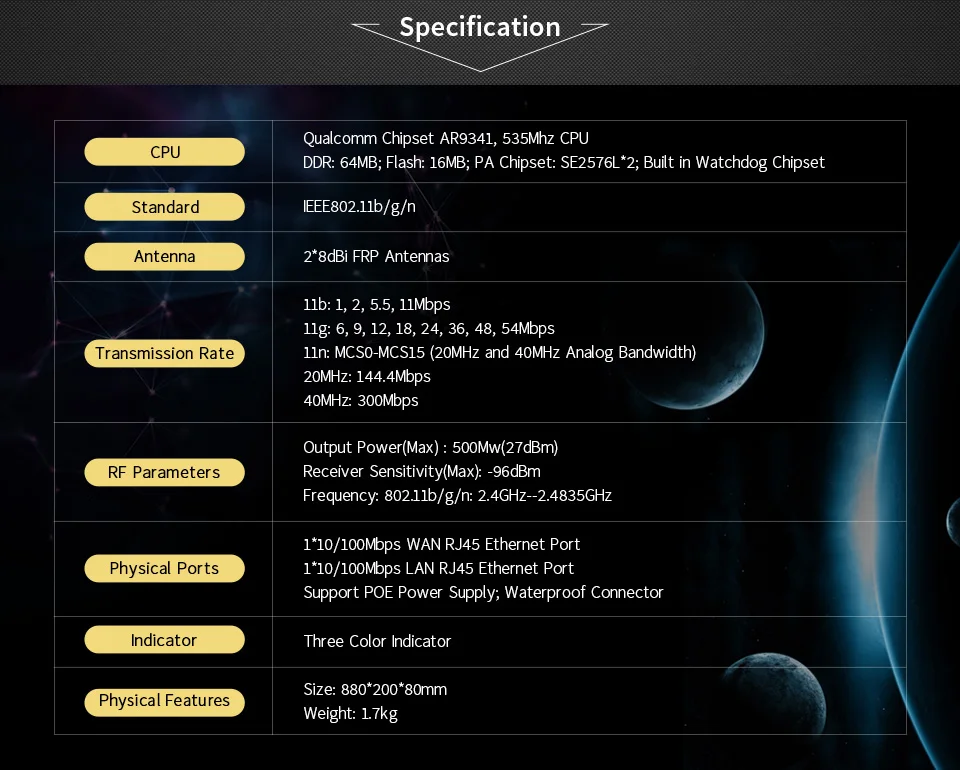Click text '20MHz: 144.4Mbps'
Image resolution: width=960 pixels, height=770 pixels.
367,376
